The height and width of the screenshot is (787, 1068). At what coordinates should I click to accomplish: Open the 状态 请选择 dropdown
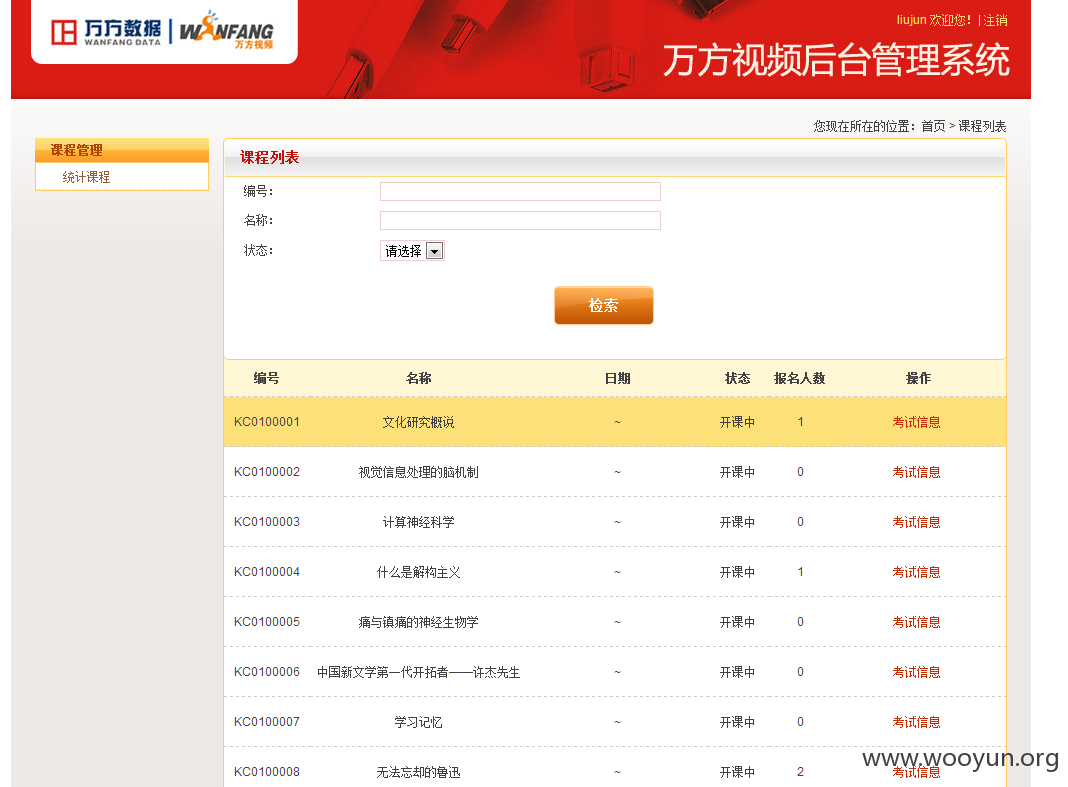412,251
